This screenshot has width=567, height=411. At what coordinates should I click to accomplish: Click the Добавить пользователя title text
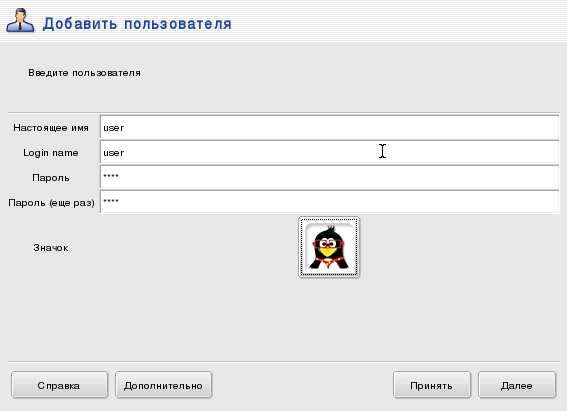click(137, 24)
